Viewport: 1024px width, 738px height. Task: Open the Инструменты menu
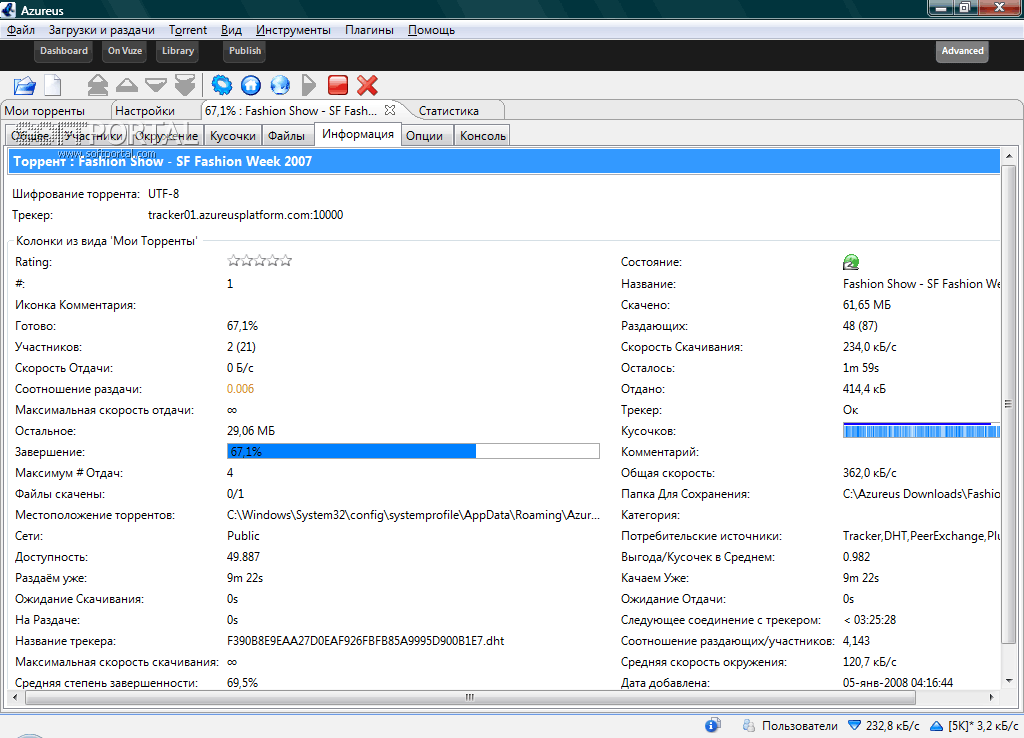293,30
